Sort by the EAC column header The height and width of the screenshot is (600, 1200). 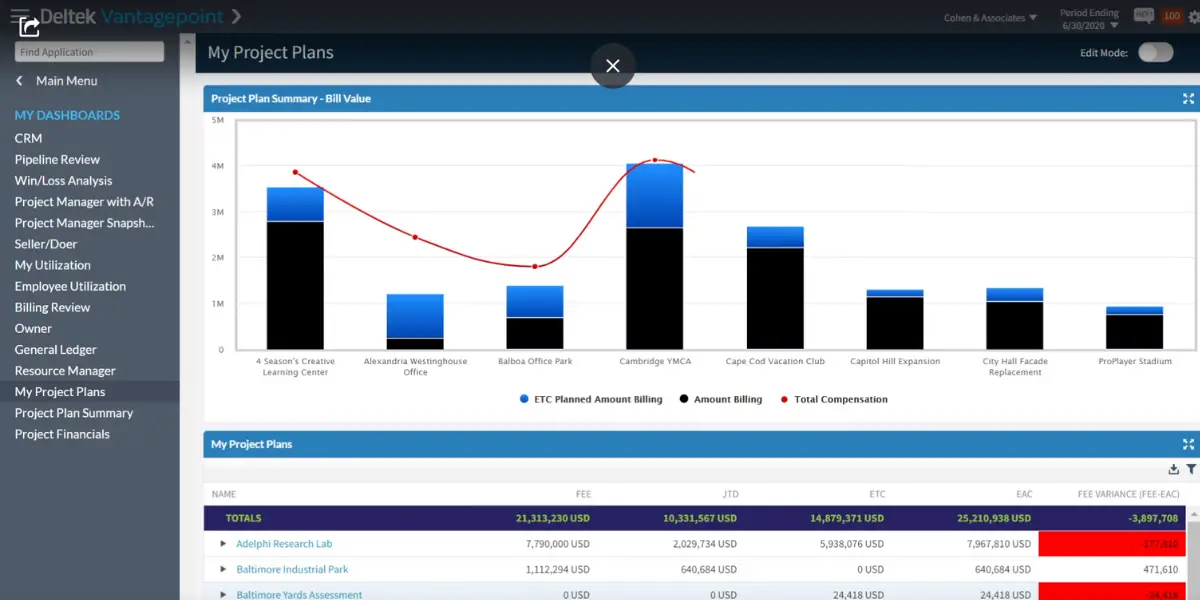click(x=1023, y=494)
